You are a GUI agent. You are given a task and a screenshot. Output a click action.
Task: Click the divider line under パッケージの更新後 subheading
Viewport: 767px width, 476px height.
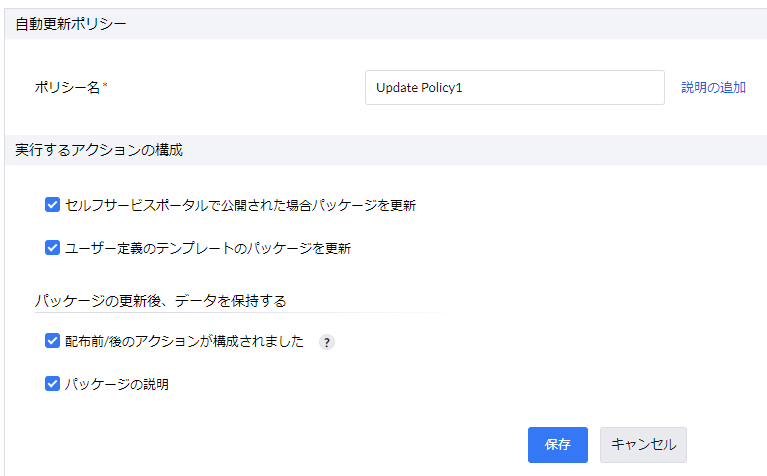coord(230,313)
